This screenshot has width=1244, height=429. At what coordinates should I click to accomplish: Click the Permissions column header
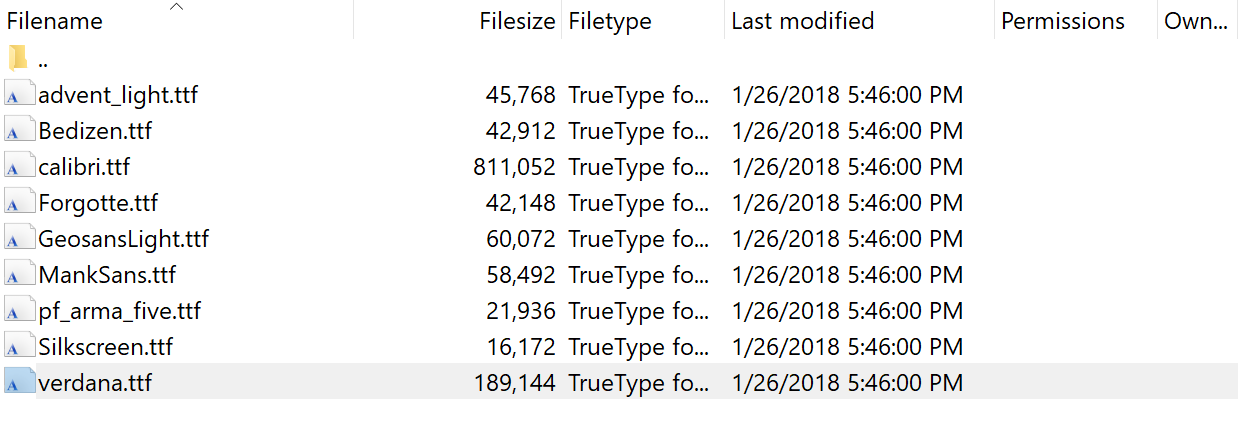pos(1063,21)
